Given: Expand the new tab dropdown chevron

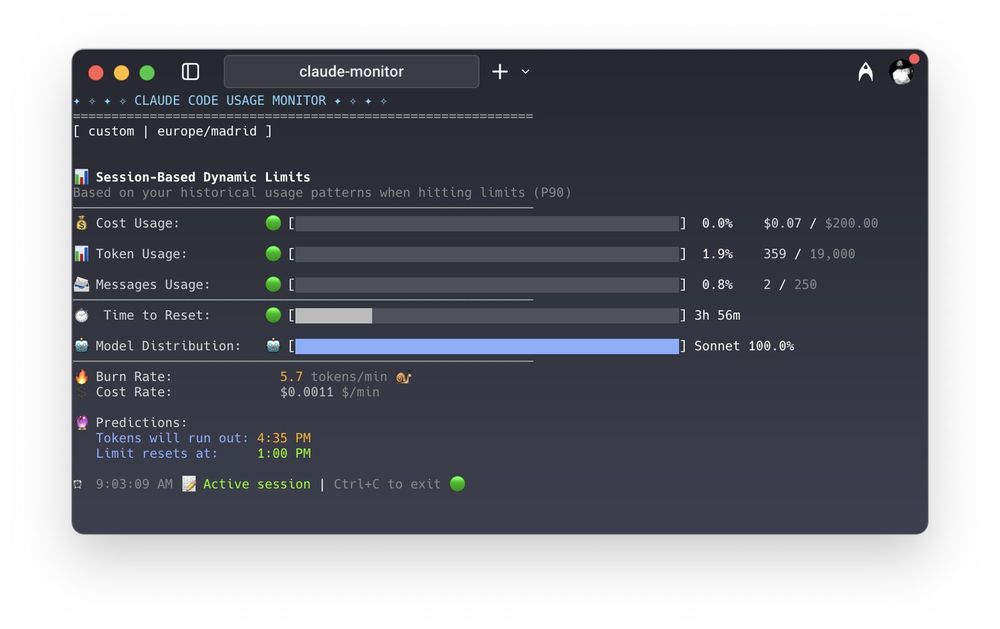Looking at the screenshot, I should tap(526, 71).
